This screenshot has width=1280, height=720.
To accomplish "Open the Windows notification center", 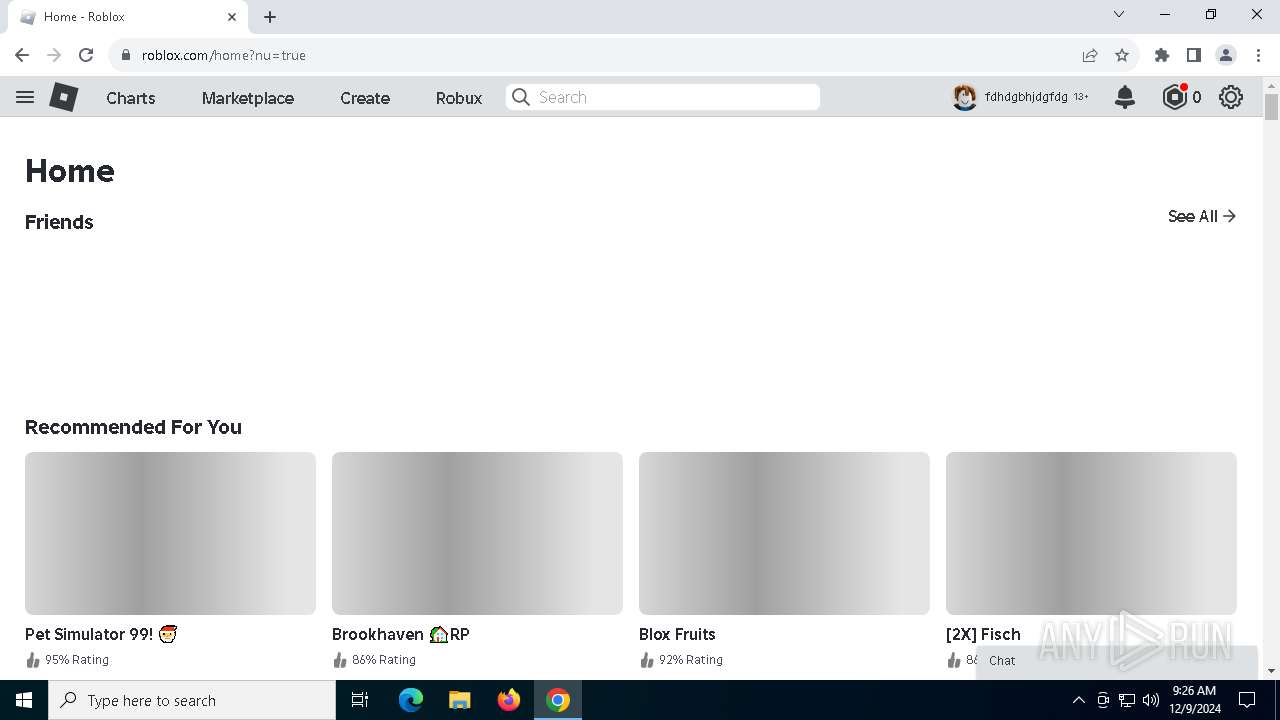I will tap(1247, 700).
